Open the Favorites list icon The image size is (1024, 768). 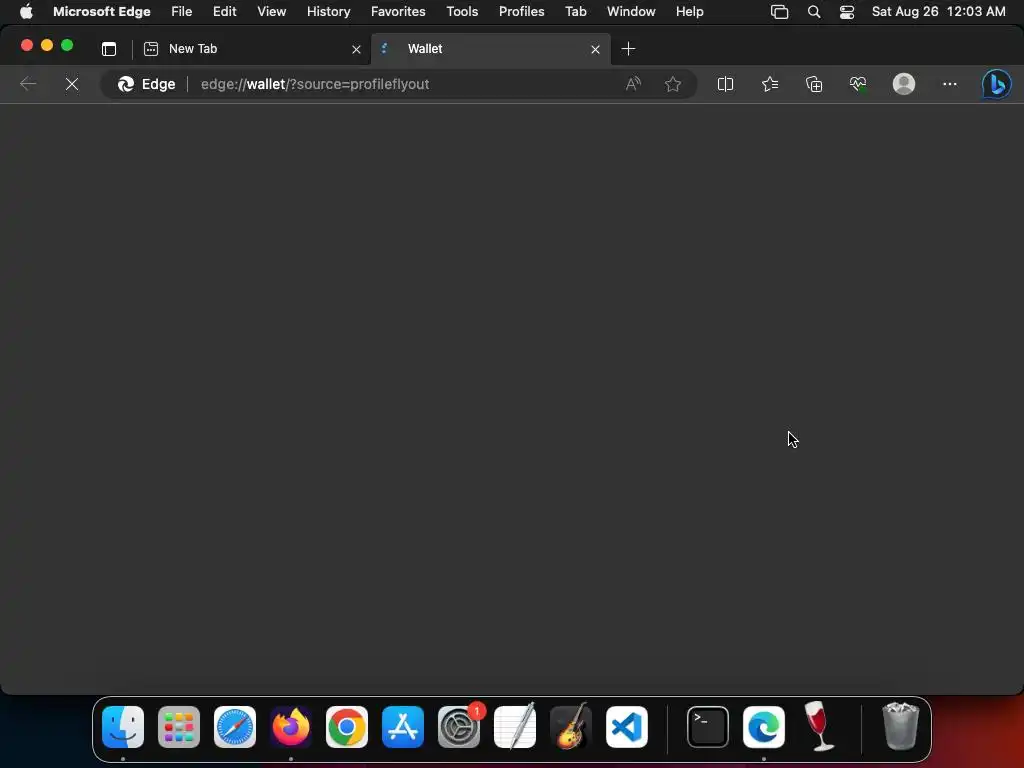(770, 84)
